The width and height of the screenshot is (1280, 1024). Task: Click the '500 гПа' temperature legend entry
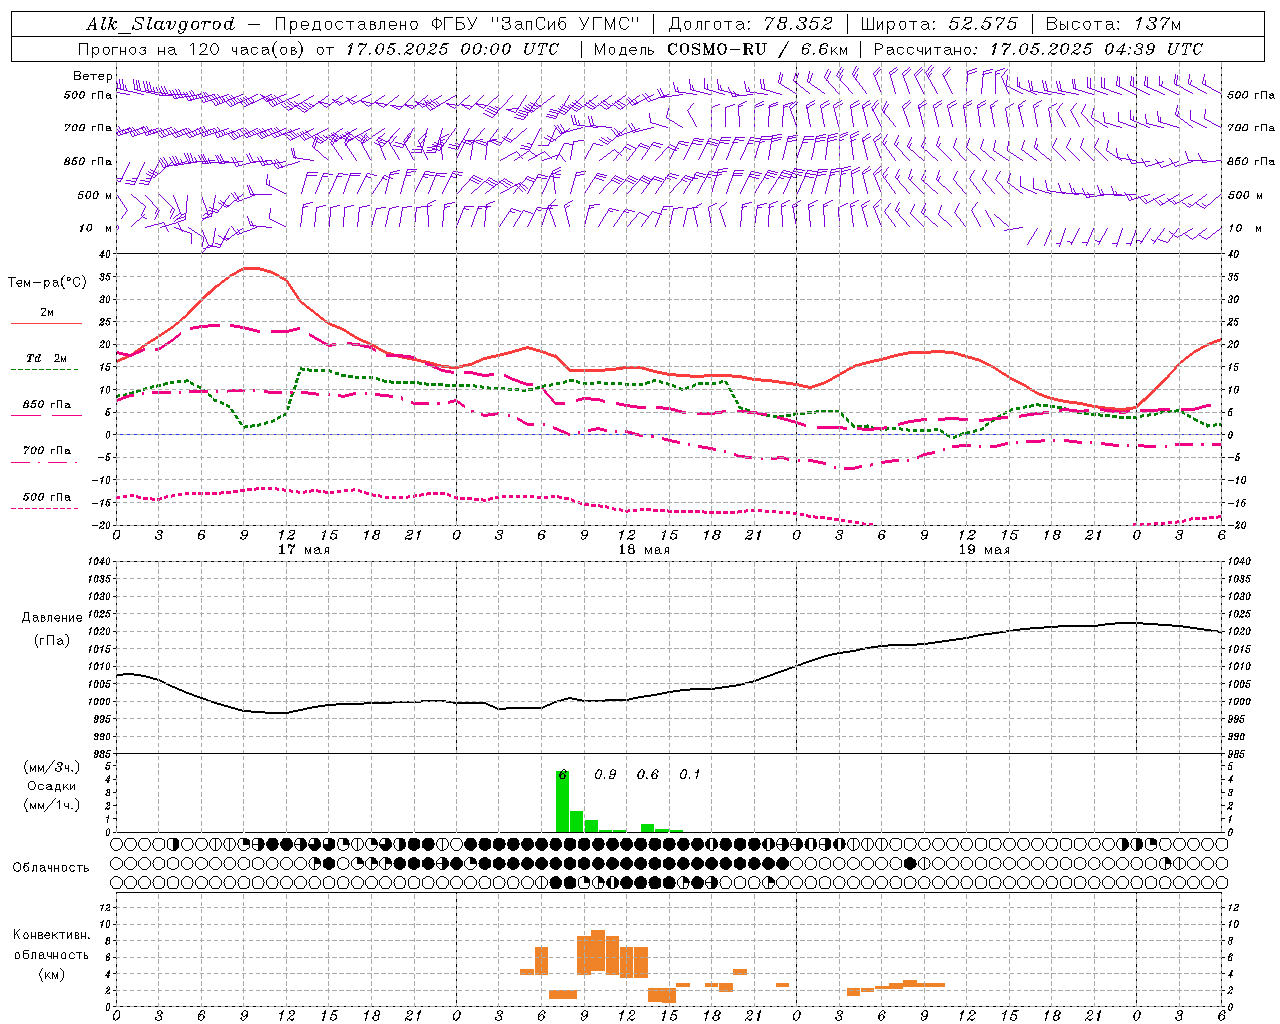click(x=47, y=497)
